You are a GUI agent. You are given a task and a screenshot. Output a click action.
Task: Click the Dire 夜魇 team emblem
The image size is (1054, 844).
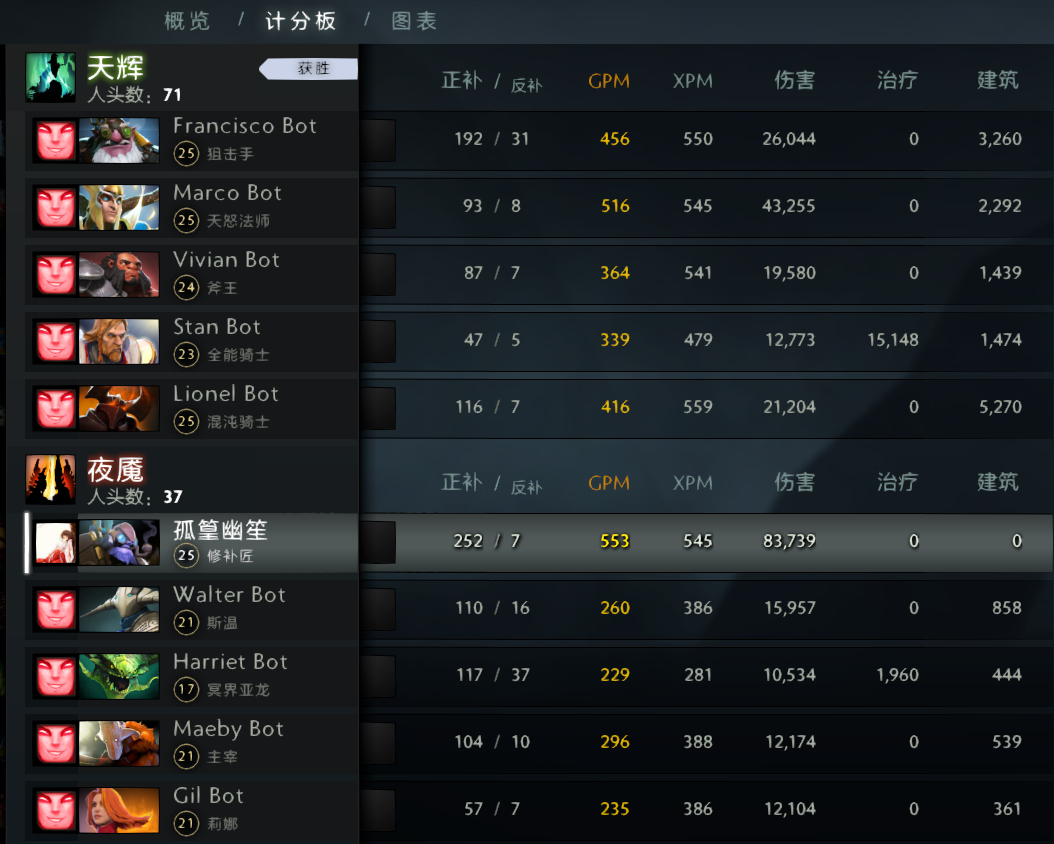(x=50, y=479)
